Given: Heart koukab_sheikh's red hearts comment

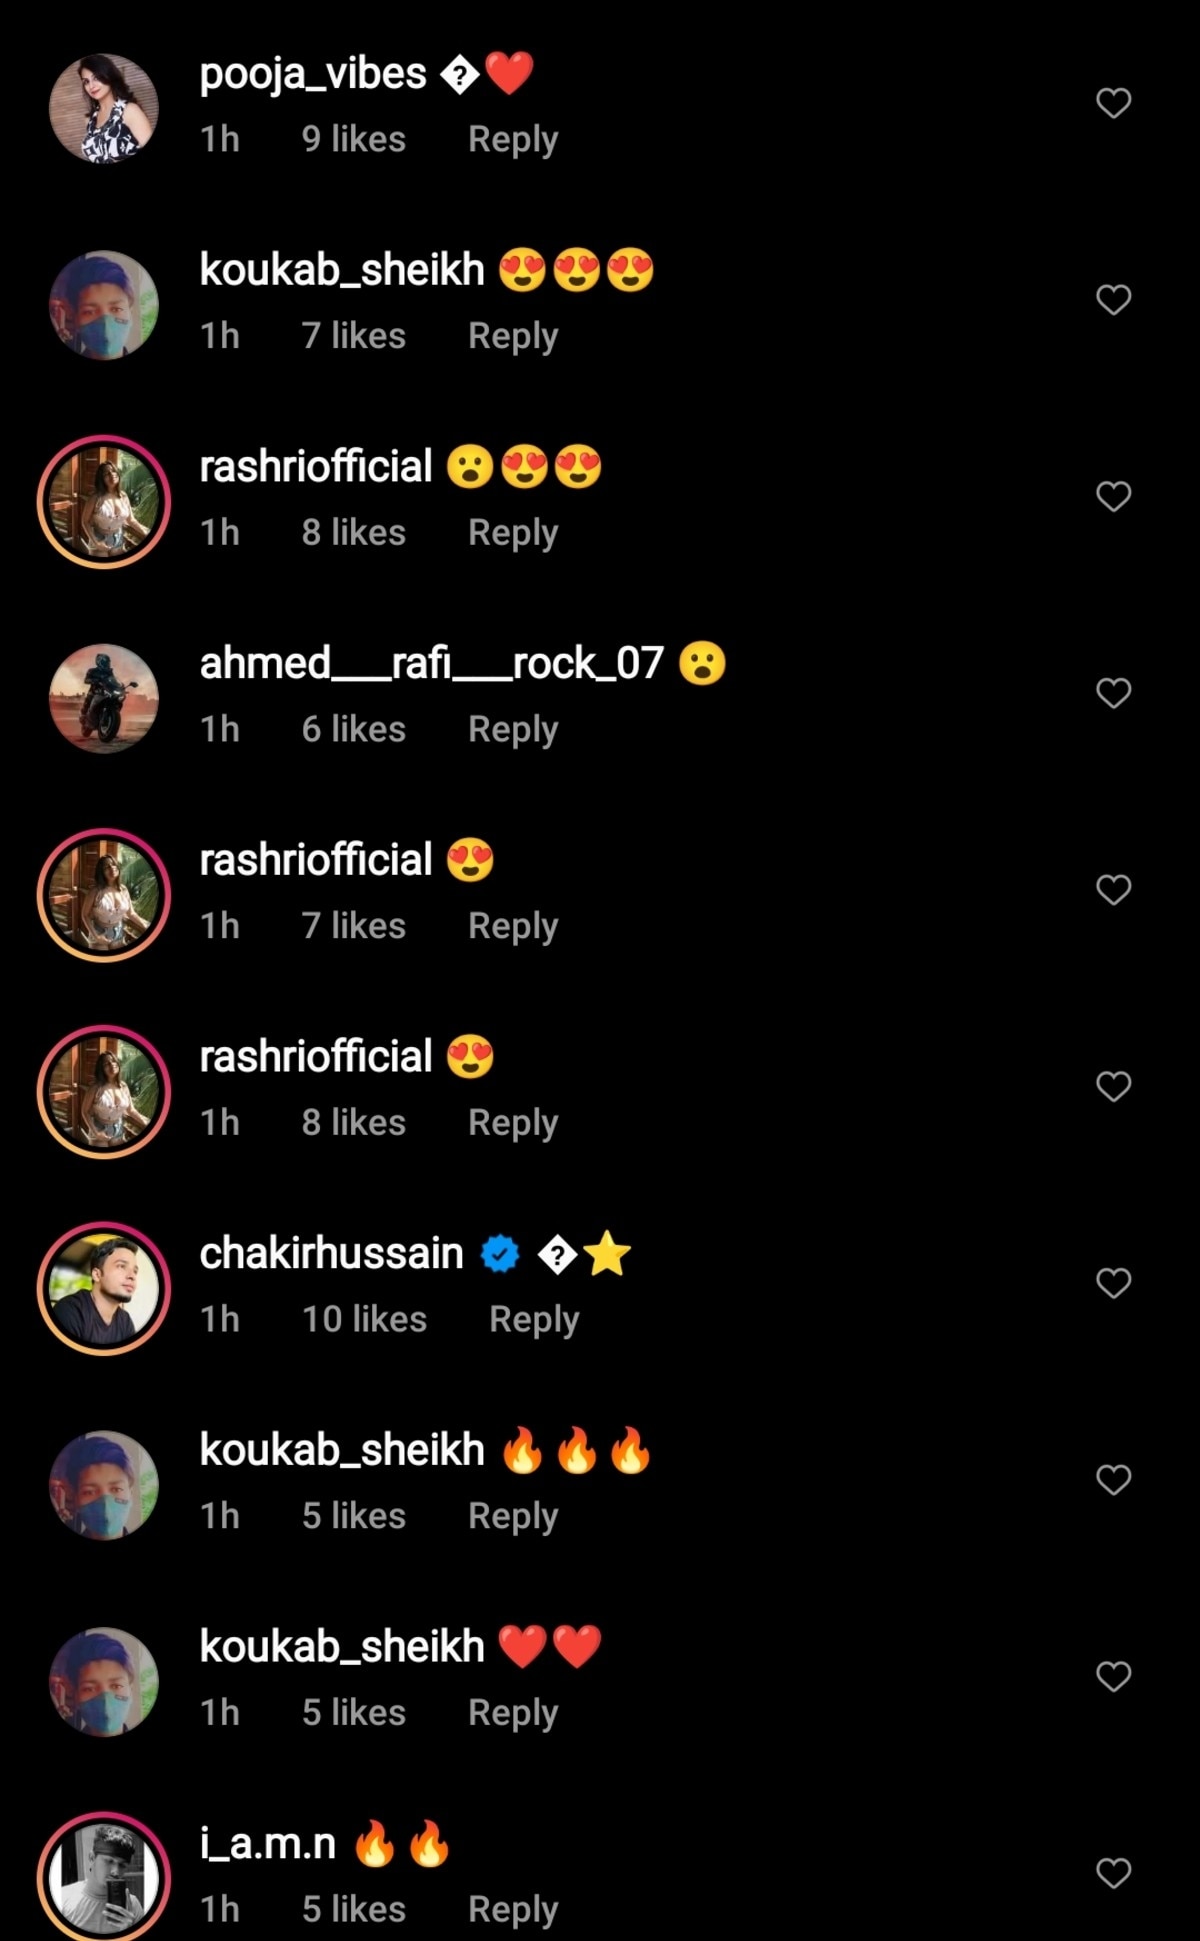Looking at the screenshot, I should click(x=1113, y=1676).
